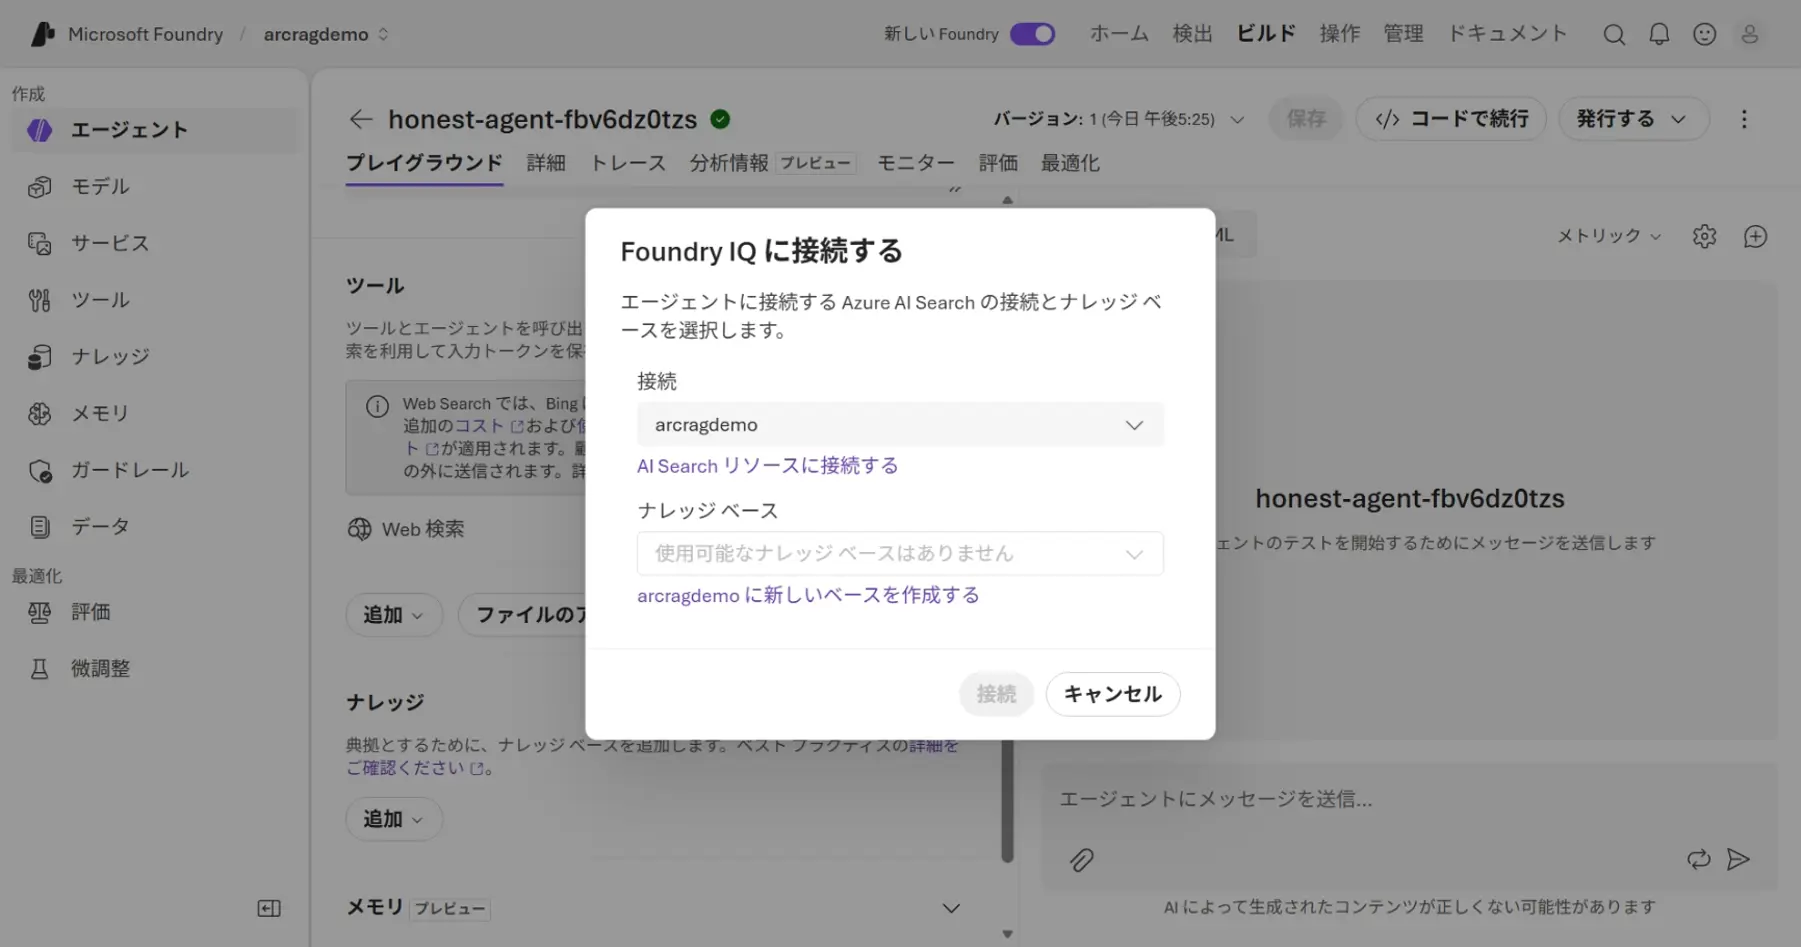Click AI Search リソースに接続する link
This screenshot has height=947, width=1801.
coord(767,466)
